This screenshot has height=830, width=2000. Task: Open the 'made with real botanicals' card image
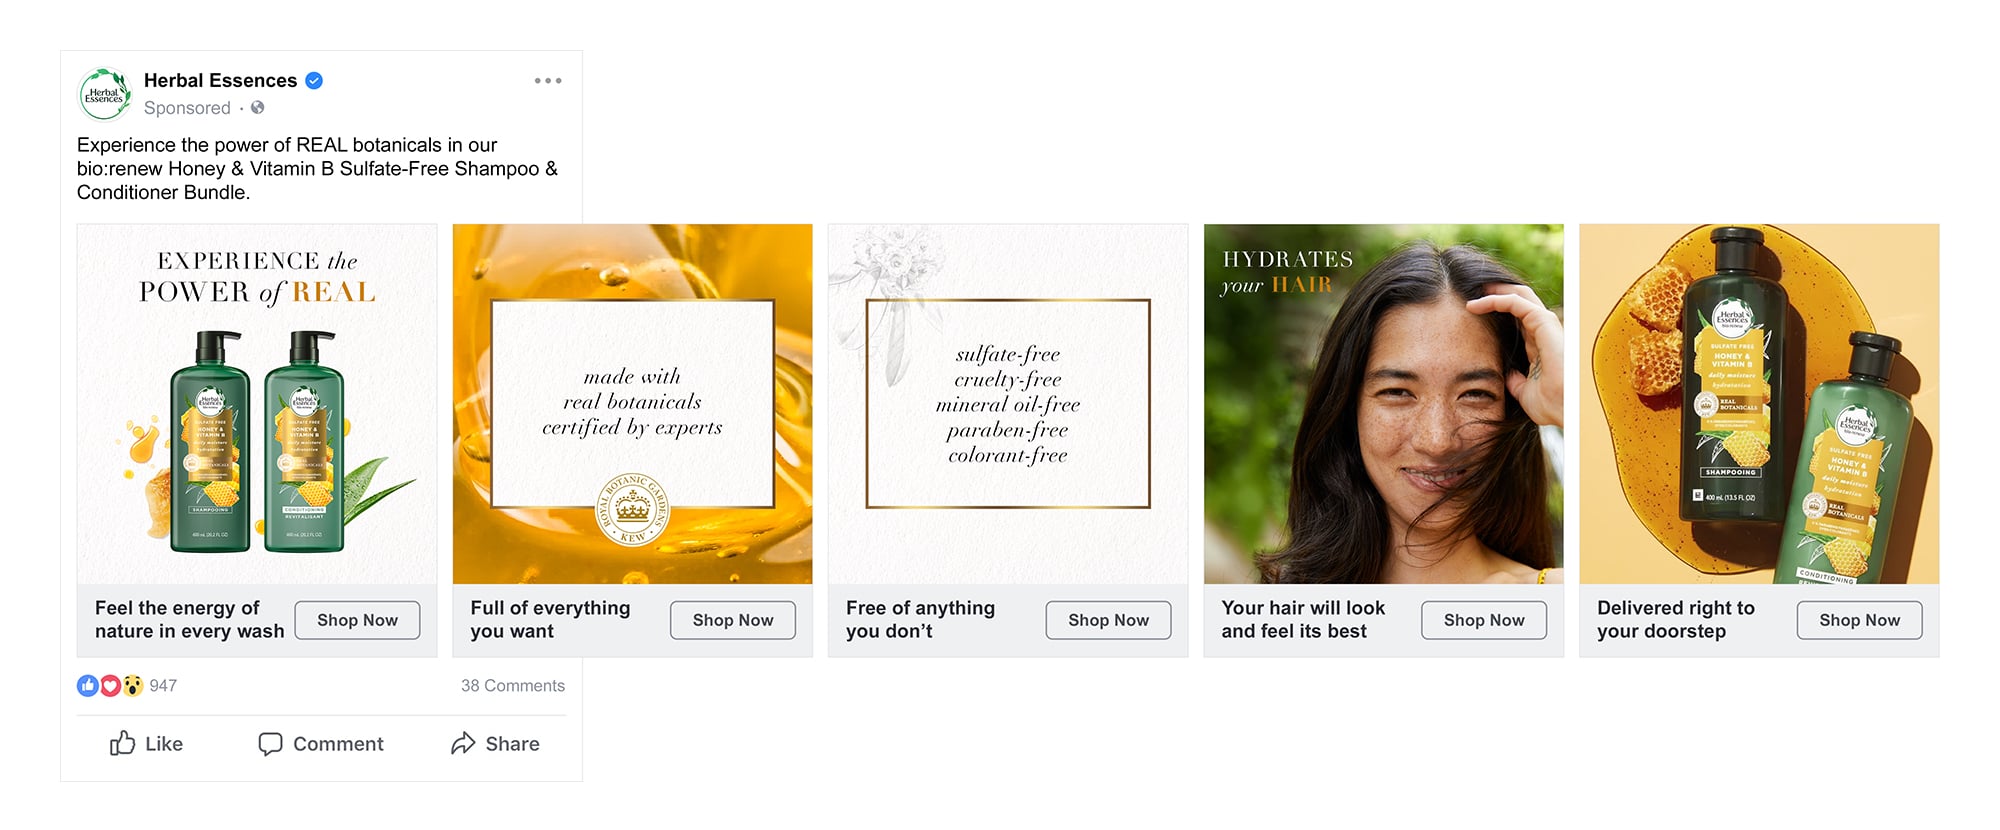click(x=633, y=404)
